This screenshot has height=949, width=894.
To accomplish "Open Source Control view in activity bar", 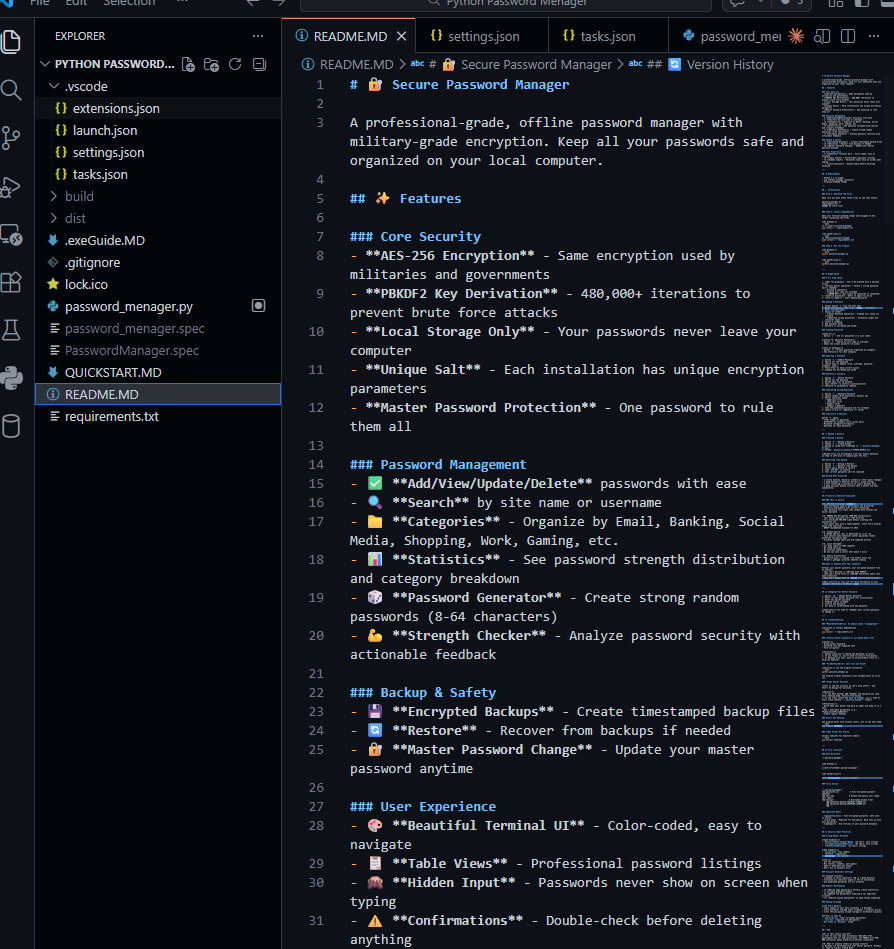I will tap(11, 138).
